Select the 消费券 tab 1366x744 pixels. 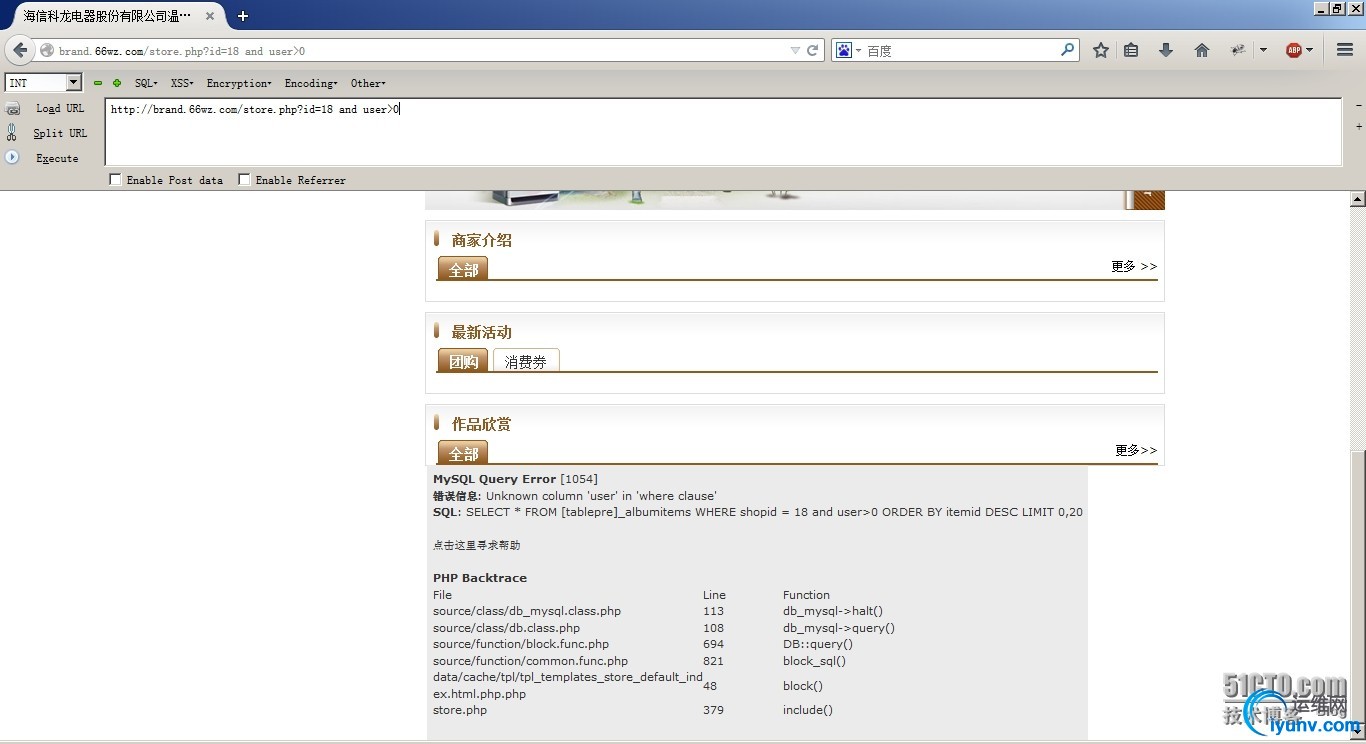(526, 361)
